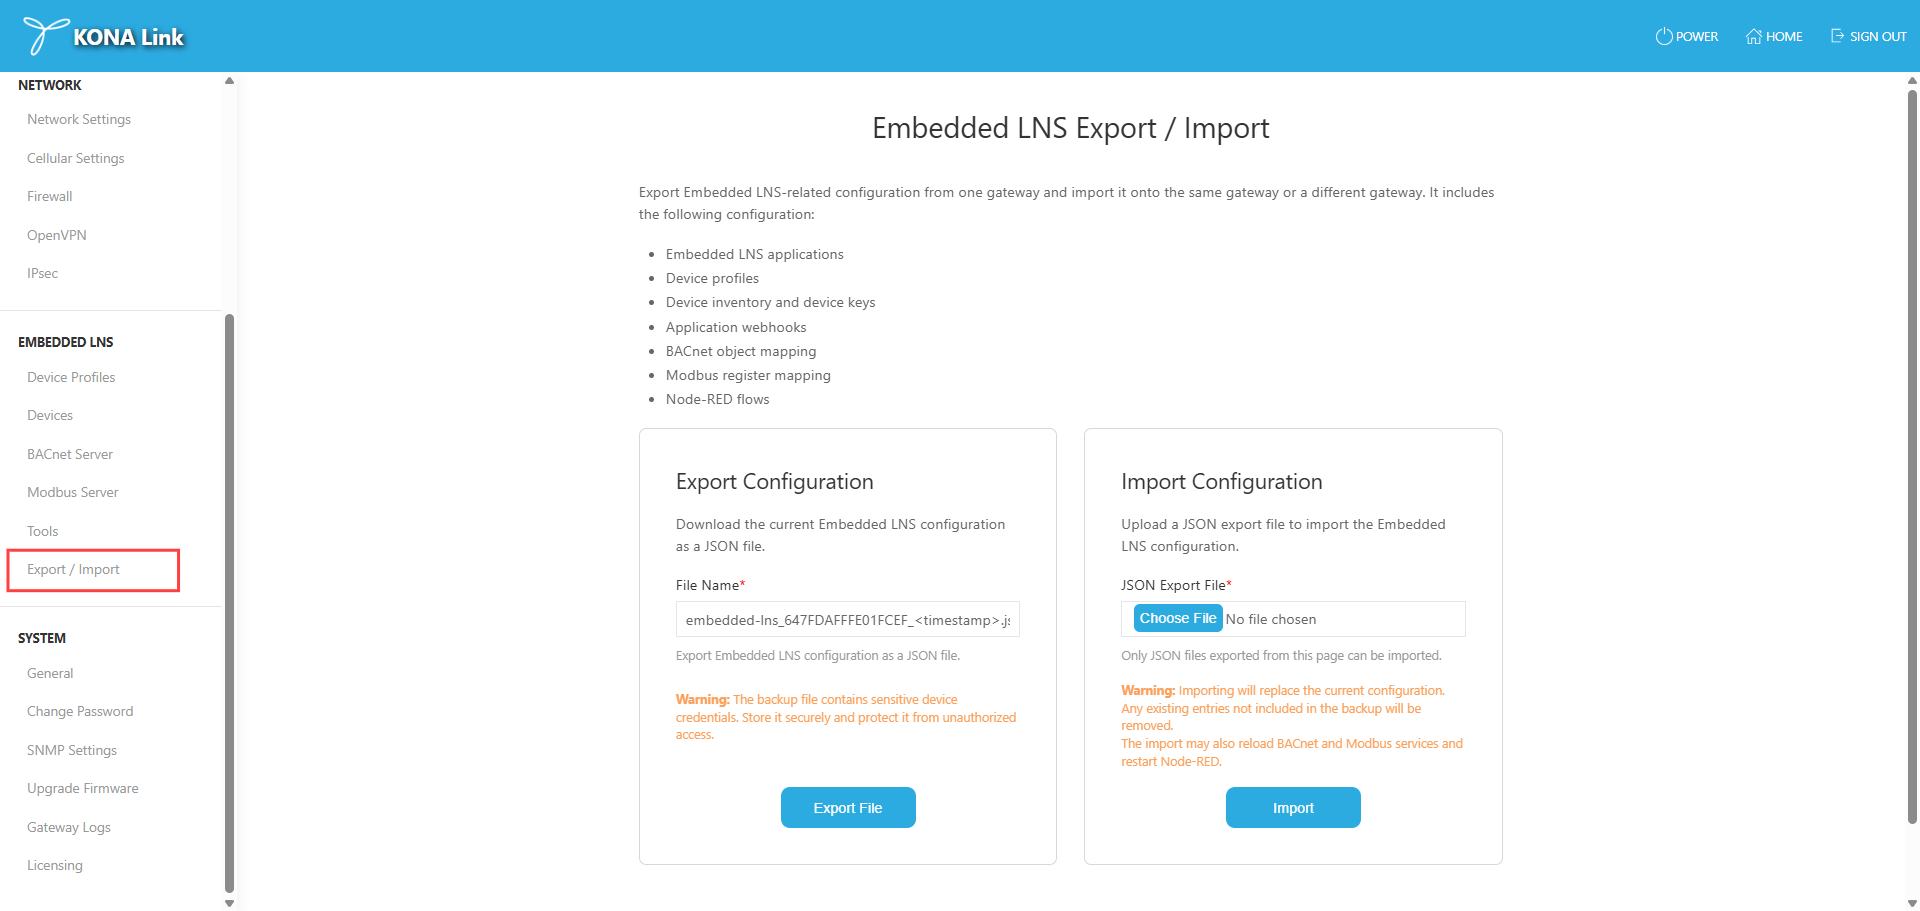Open Network Settings in sidebar
The height and width of the screenshot is (911, 1920).
tap(79, 119)
